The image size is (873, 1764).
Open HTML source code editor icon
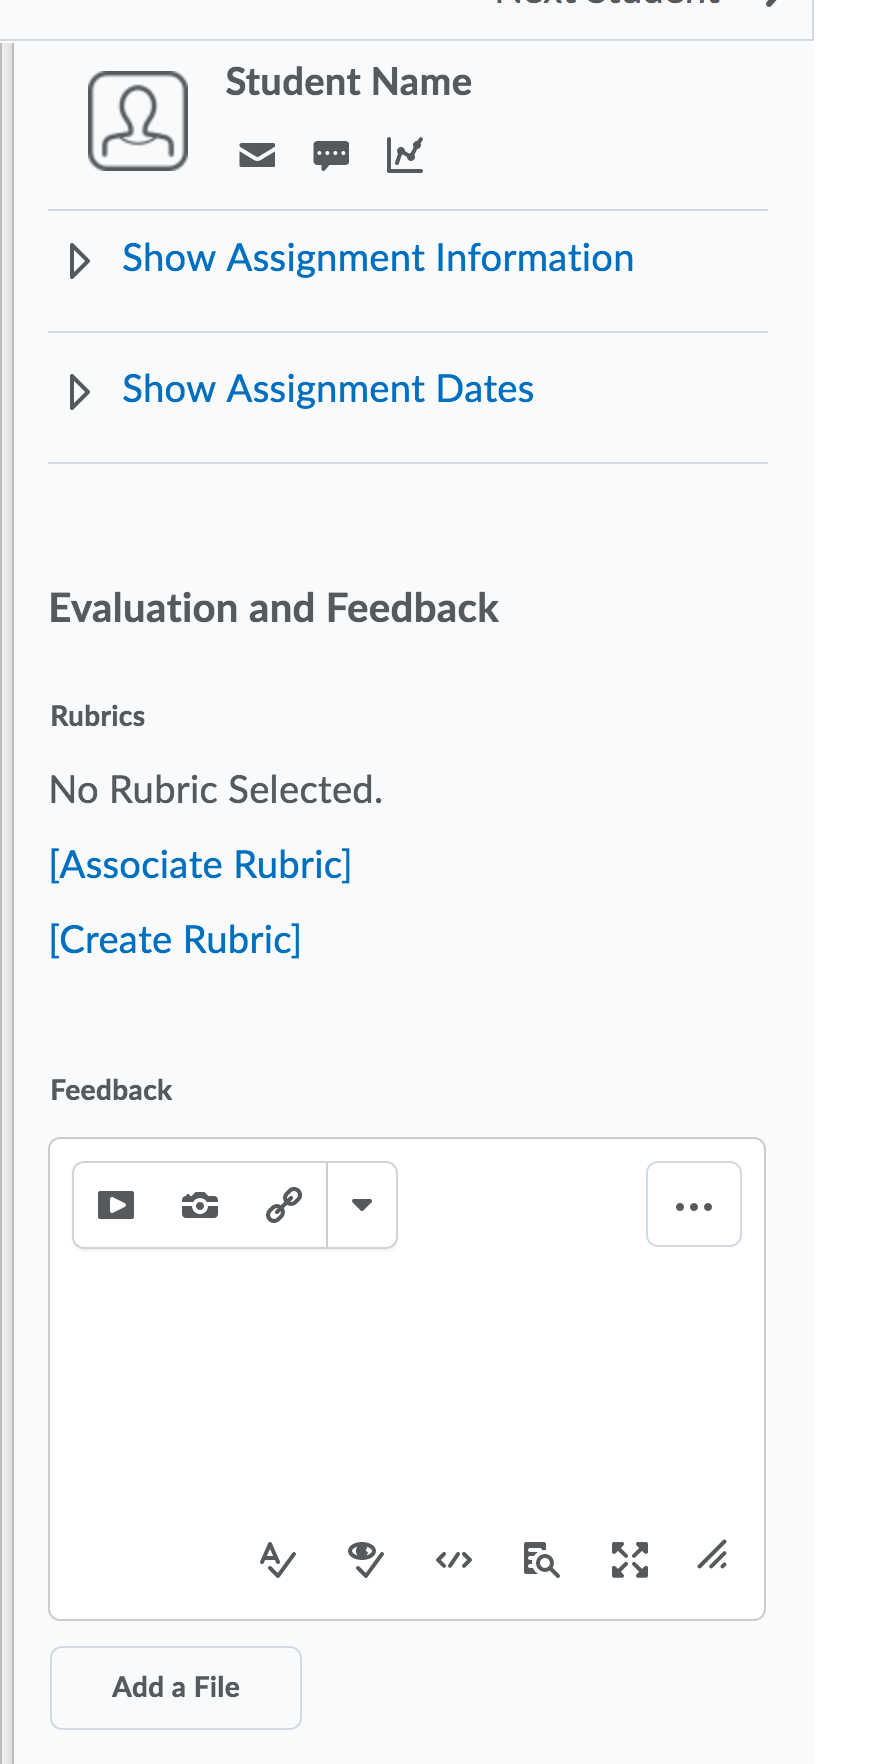click(x=454, y=1559)
